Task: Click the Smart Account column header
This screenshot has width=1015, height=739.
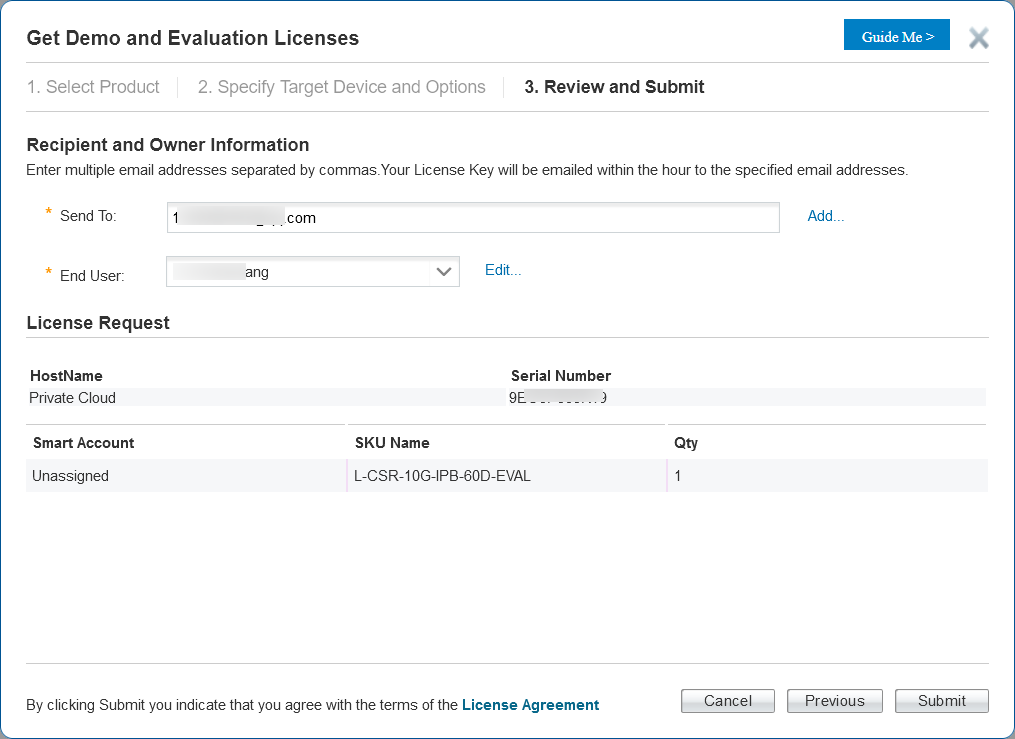Action: pos(84,443)
